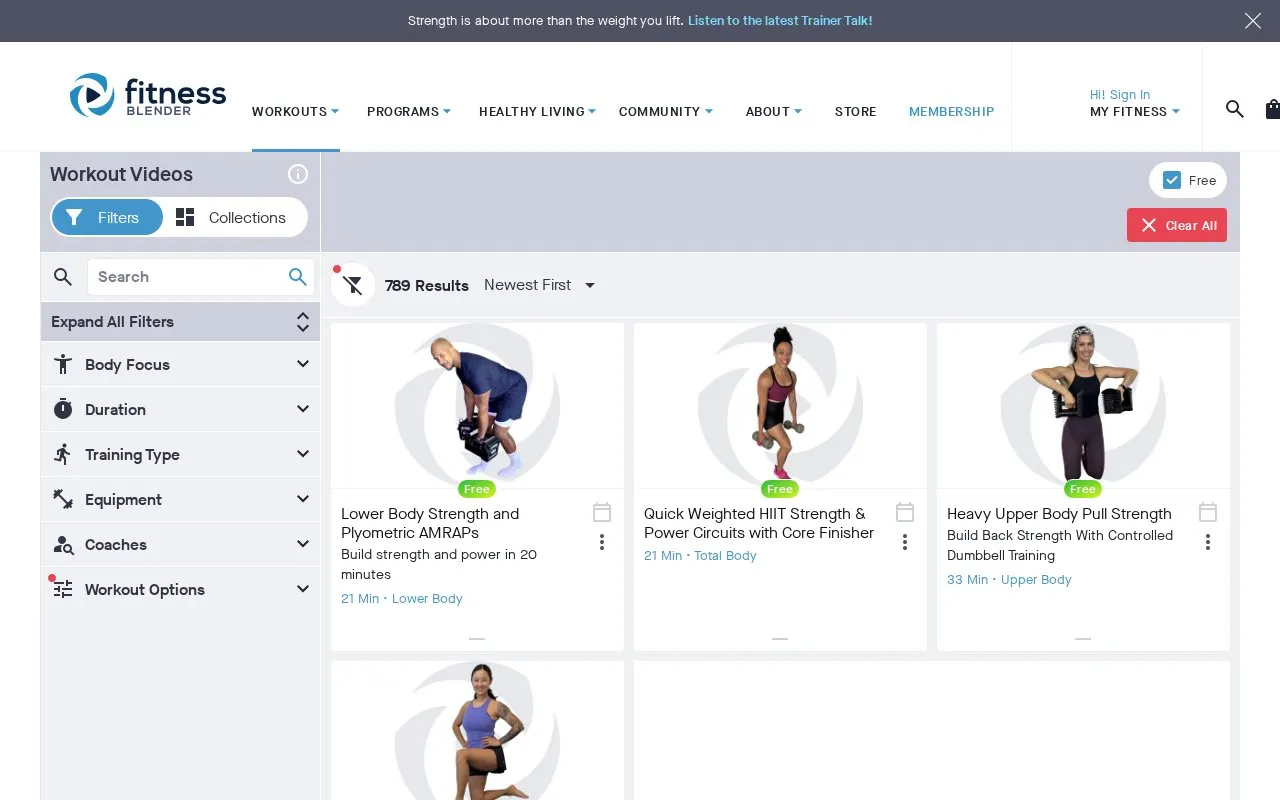Open the kneeling woman workout thumbnail

pyautogui.click(x=477, y=730)
